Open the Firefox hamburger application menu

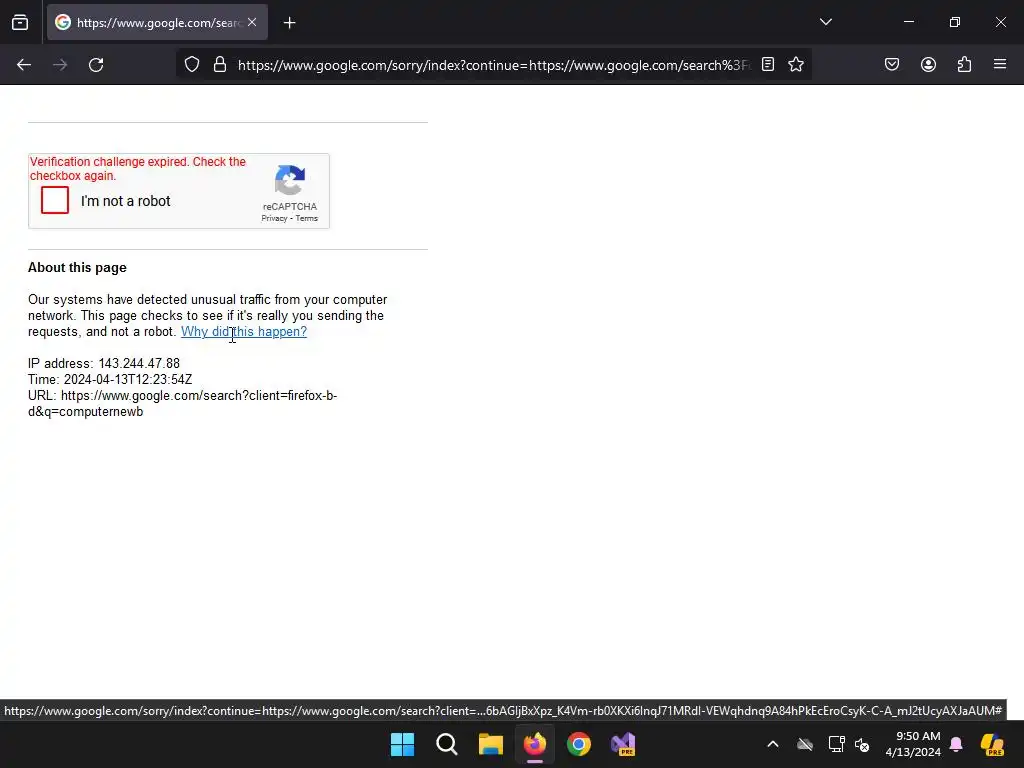coord(1000,64)
